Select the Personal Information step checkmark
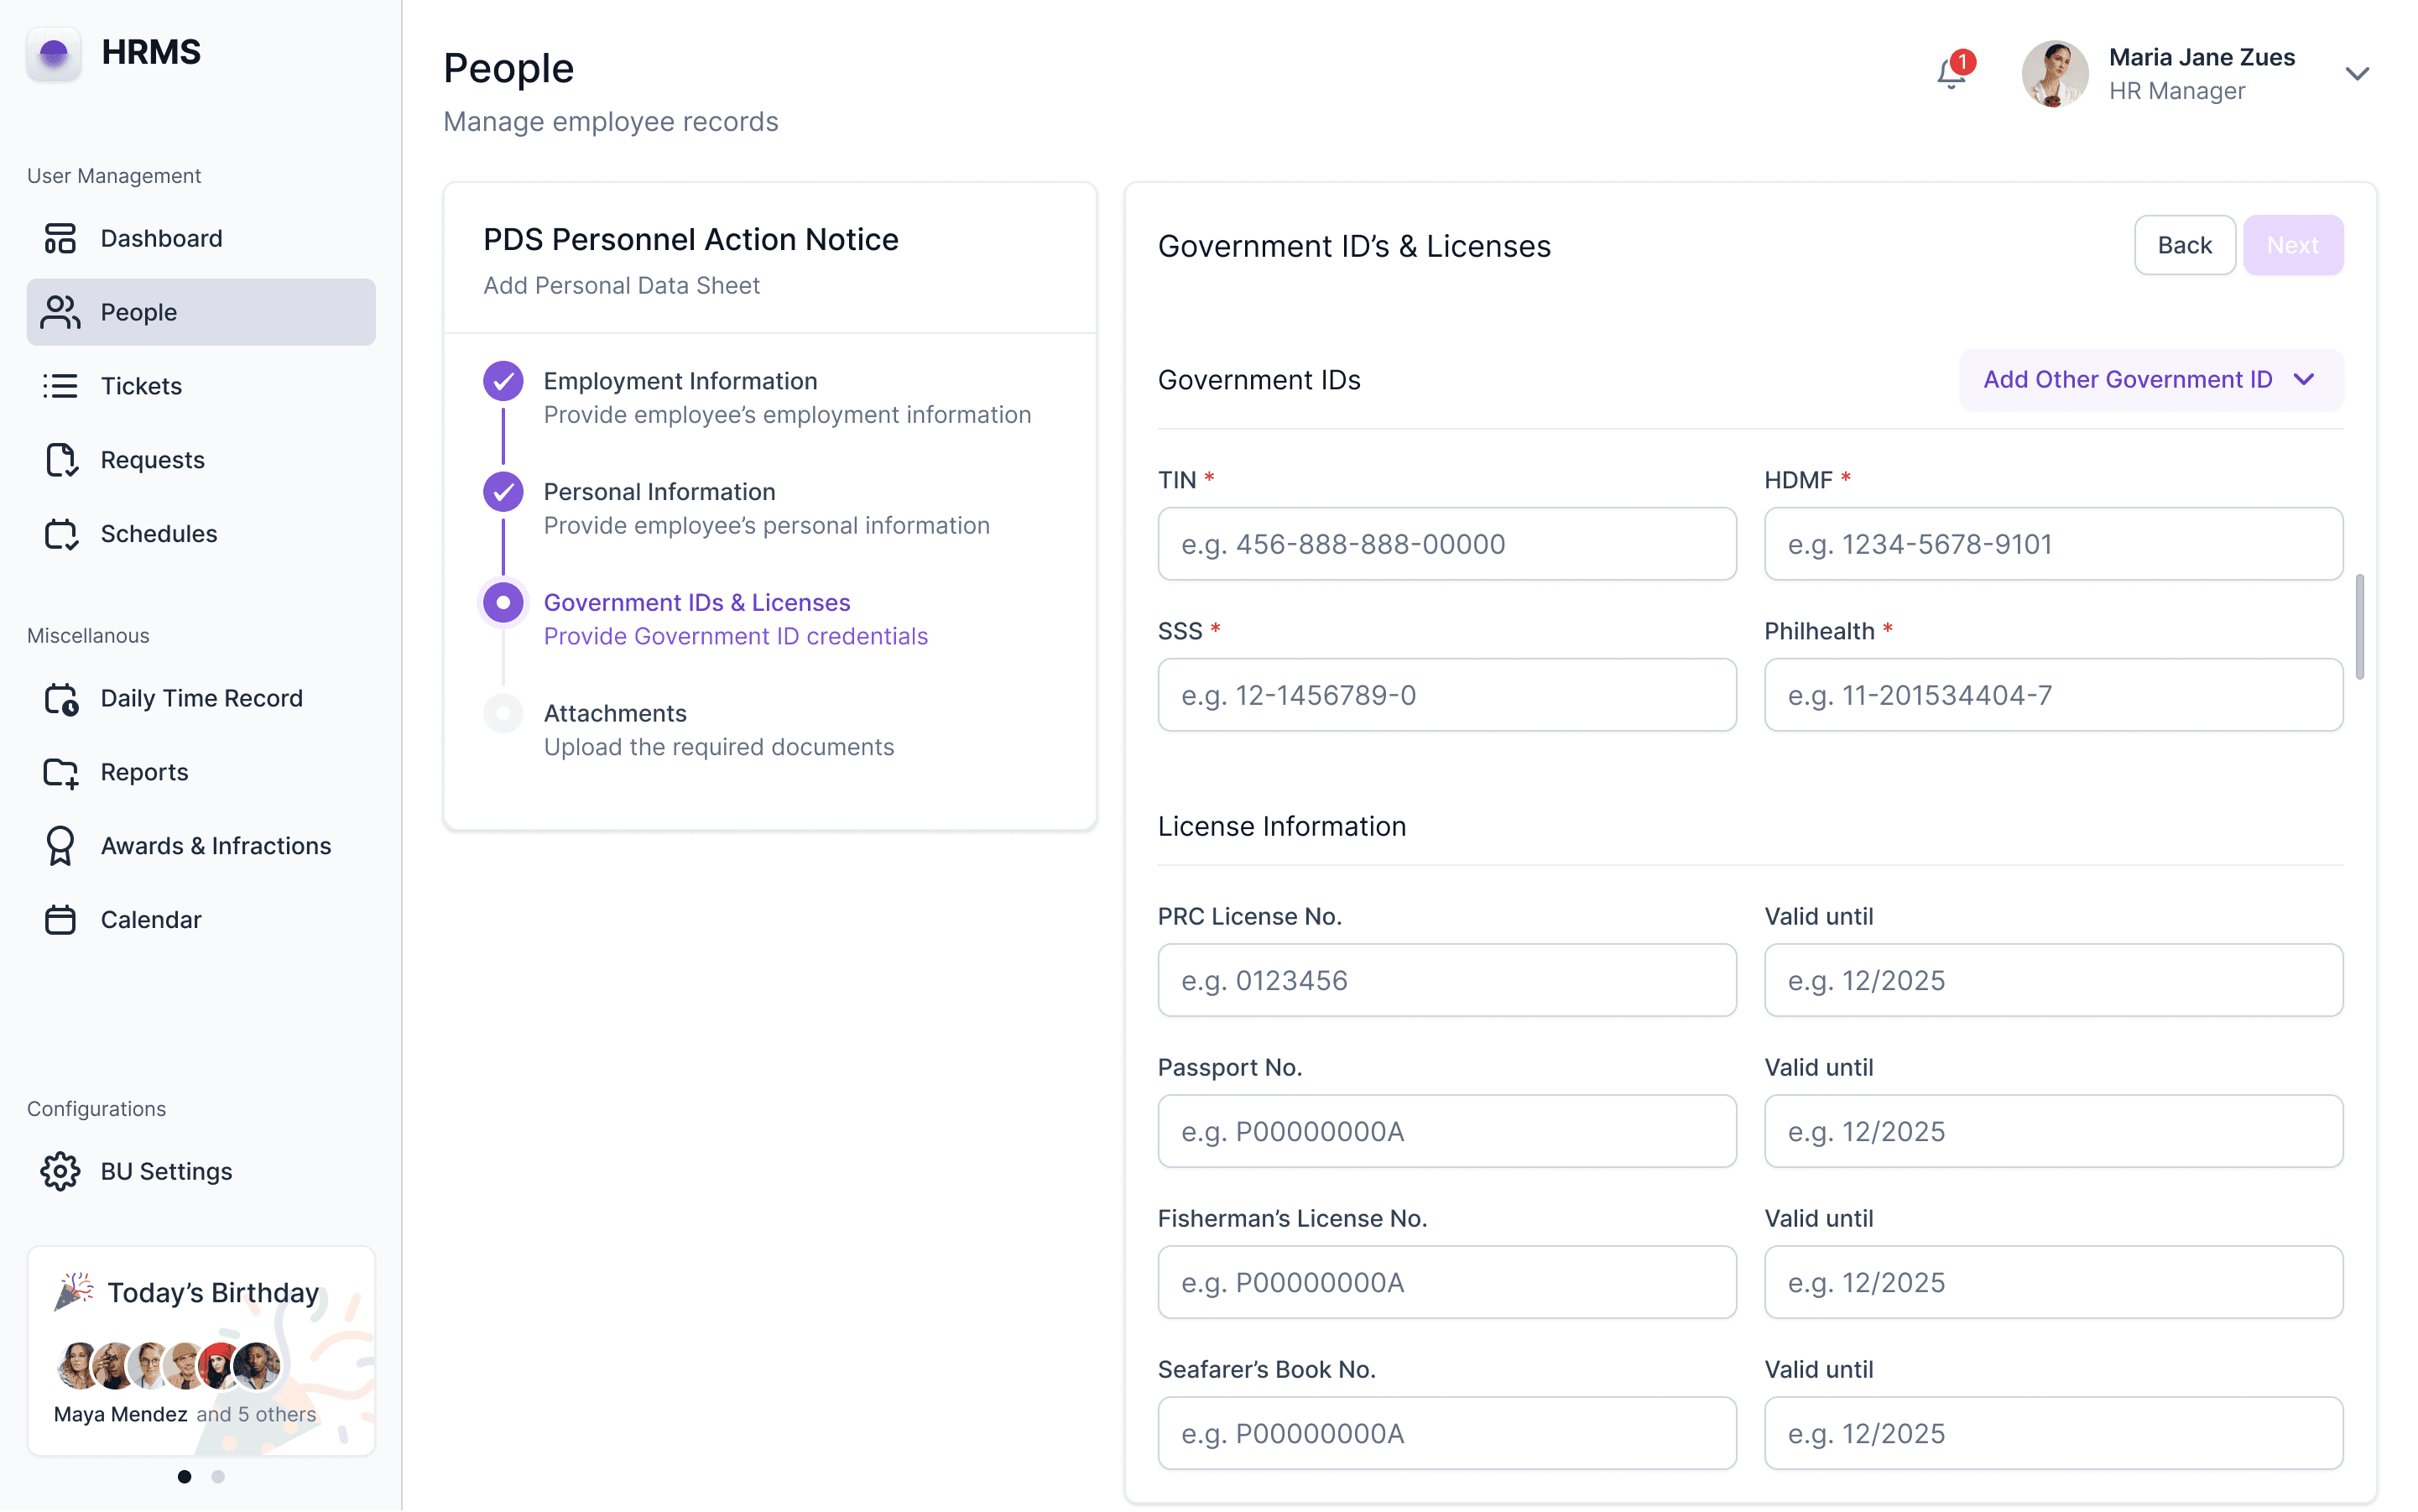Screen dimensions: 2418x1512 point(503,492)
